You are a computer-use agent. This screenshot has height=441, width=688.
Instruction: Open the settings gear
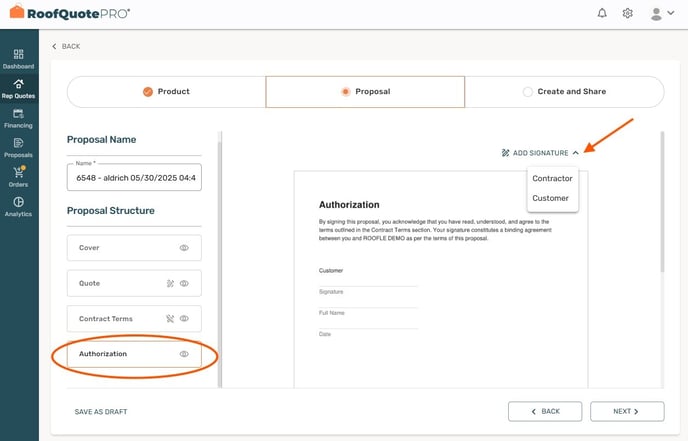pyautogui.click(x=627, y=13)
